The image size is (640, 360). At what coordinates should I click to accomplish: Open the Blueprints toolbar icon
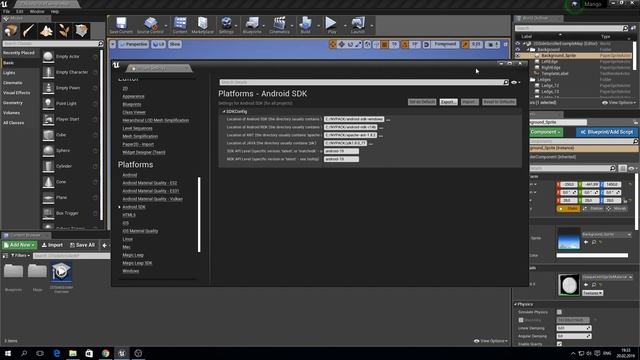[x=252, y=25]
